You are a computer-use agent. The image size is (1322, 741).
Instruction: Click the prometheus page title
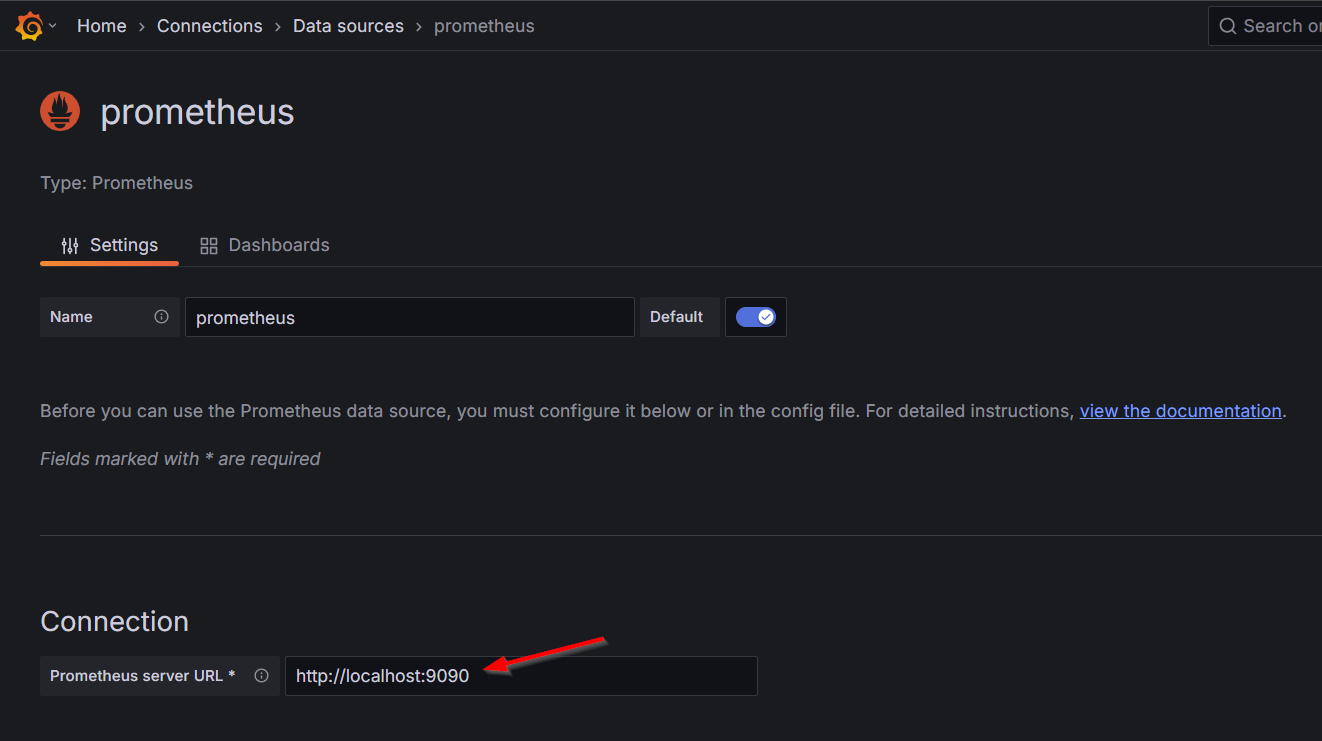196,111
